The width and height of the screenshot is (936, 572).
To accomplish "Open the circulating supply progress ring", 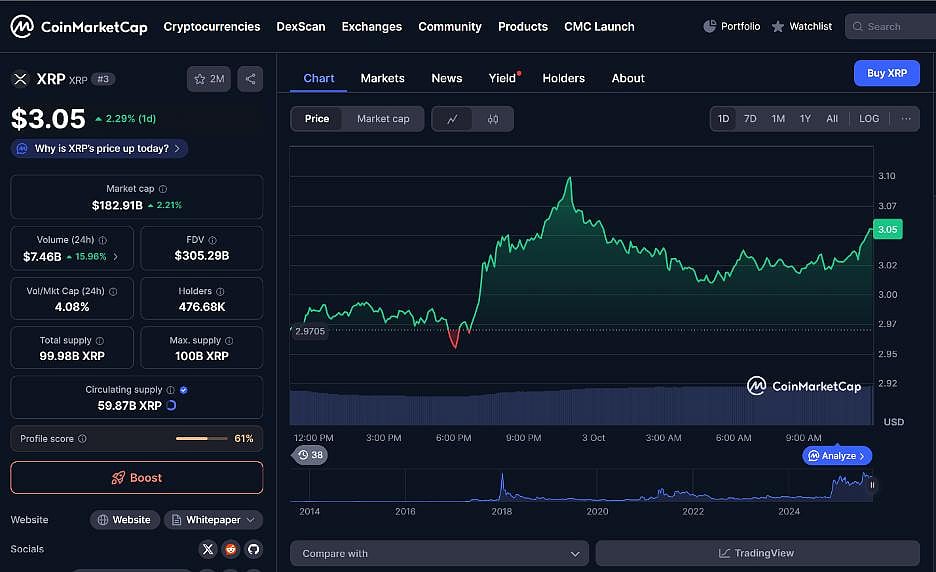I will (x=171, y=405).
